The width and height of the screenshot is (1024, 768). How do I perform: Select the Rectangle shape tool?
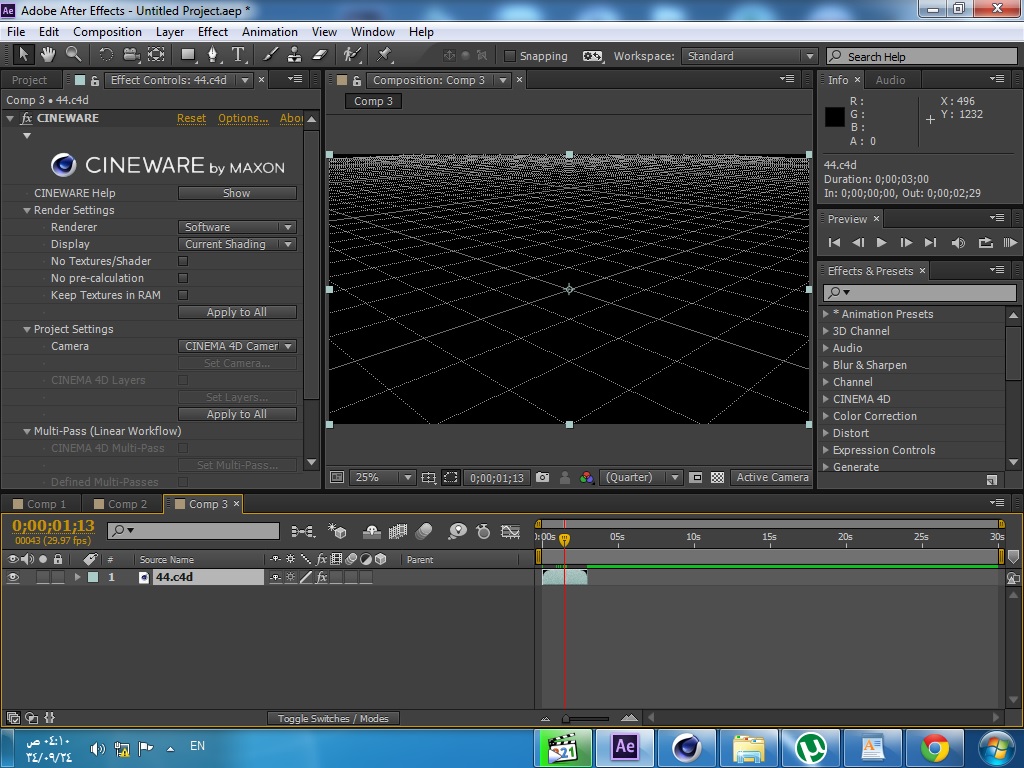pos(188,55)
